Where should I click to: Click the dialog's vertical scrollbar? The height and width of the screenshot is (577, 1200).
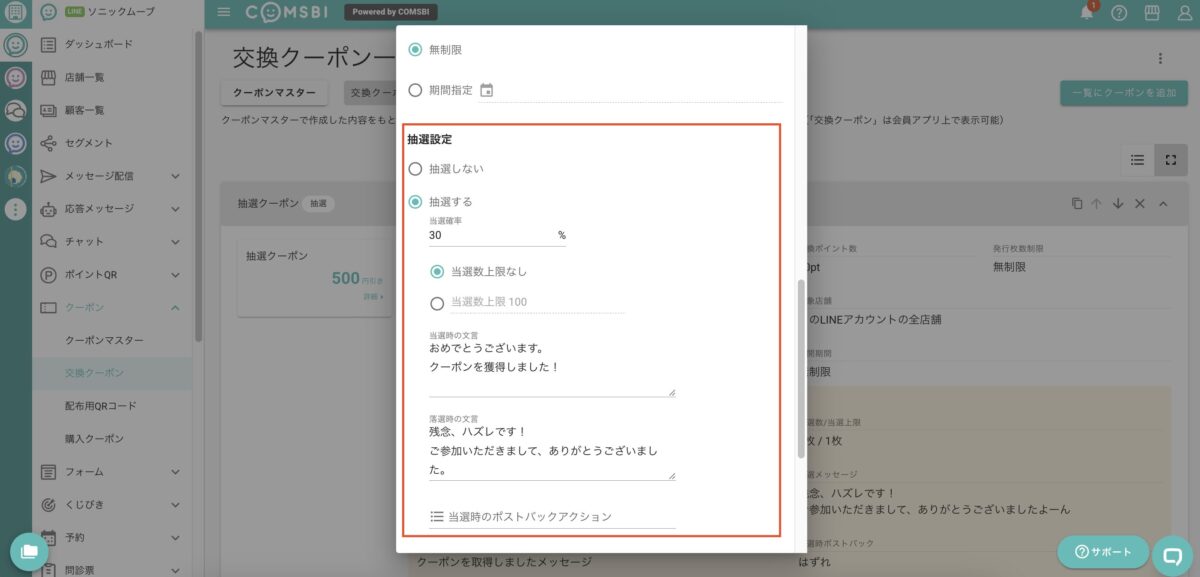[801, 370]
